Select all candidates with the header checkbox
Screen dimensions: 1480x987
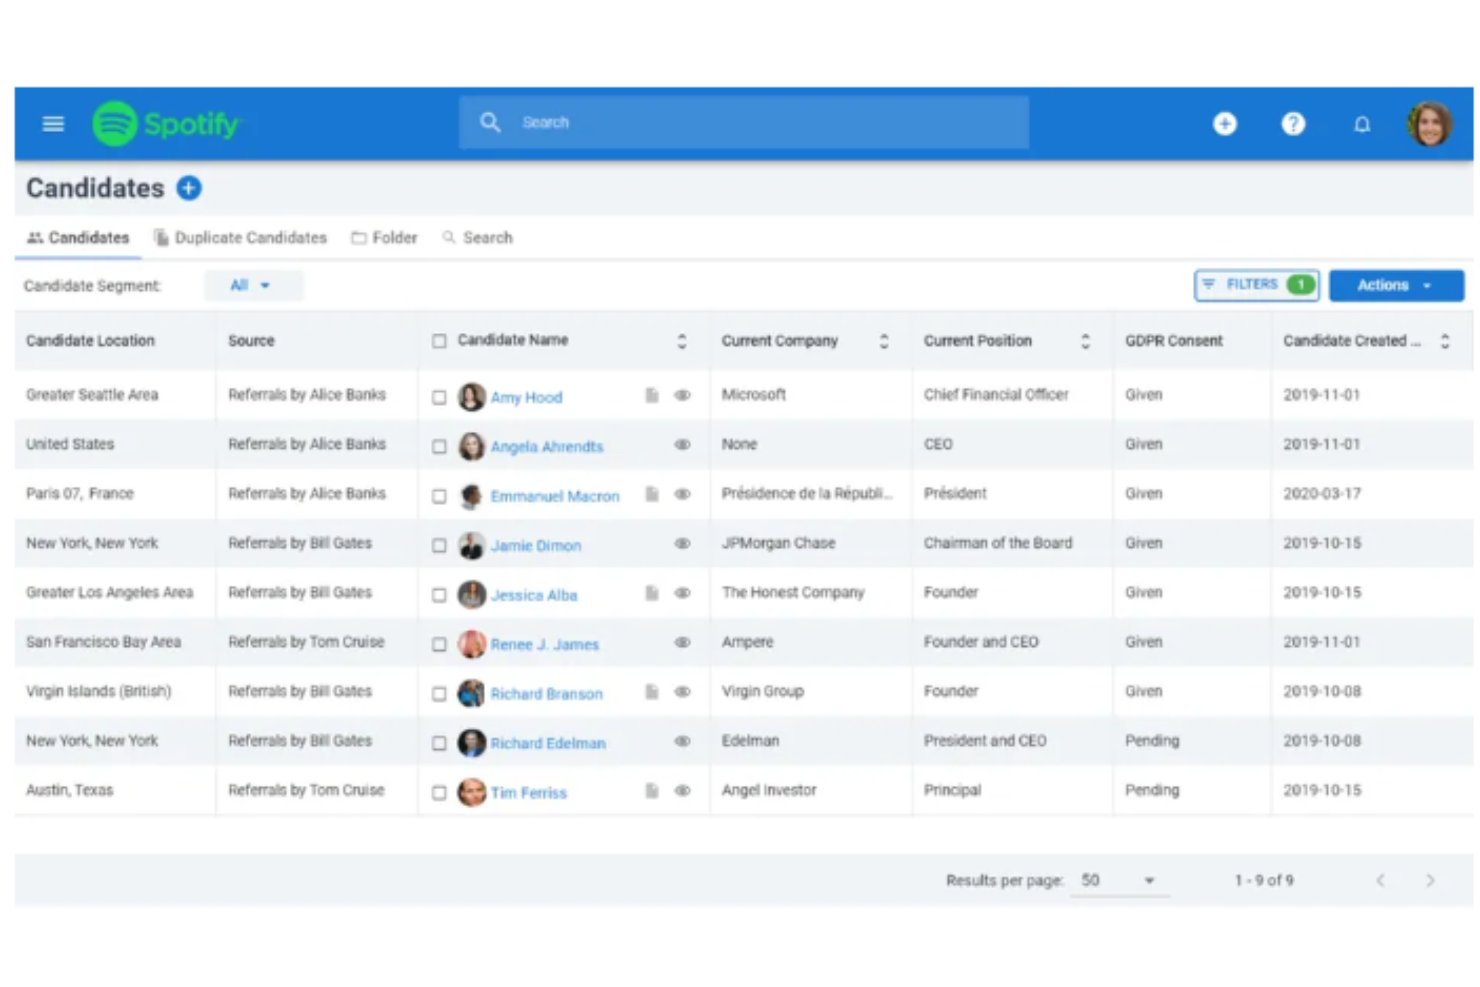tap(439, 341)
